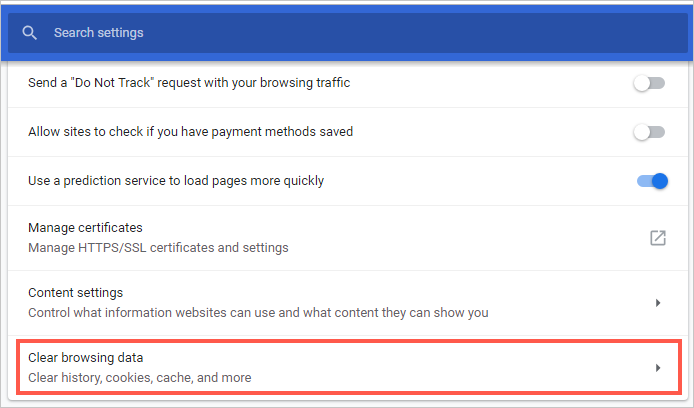Image resolution: width=694 pixels, height=408 pixels.
Task: Click the "Allow sites to check" payment label
Action: 190,132
